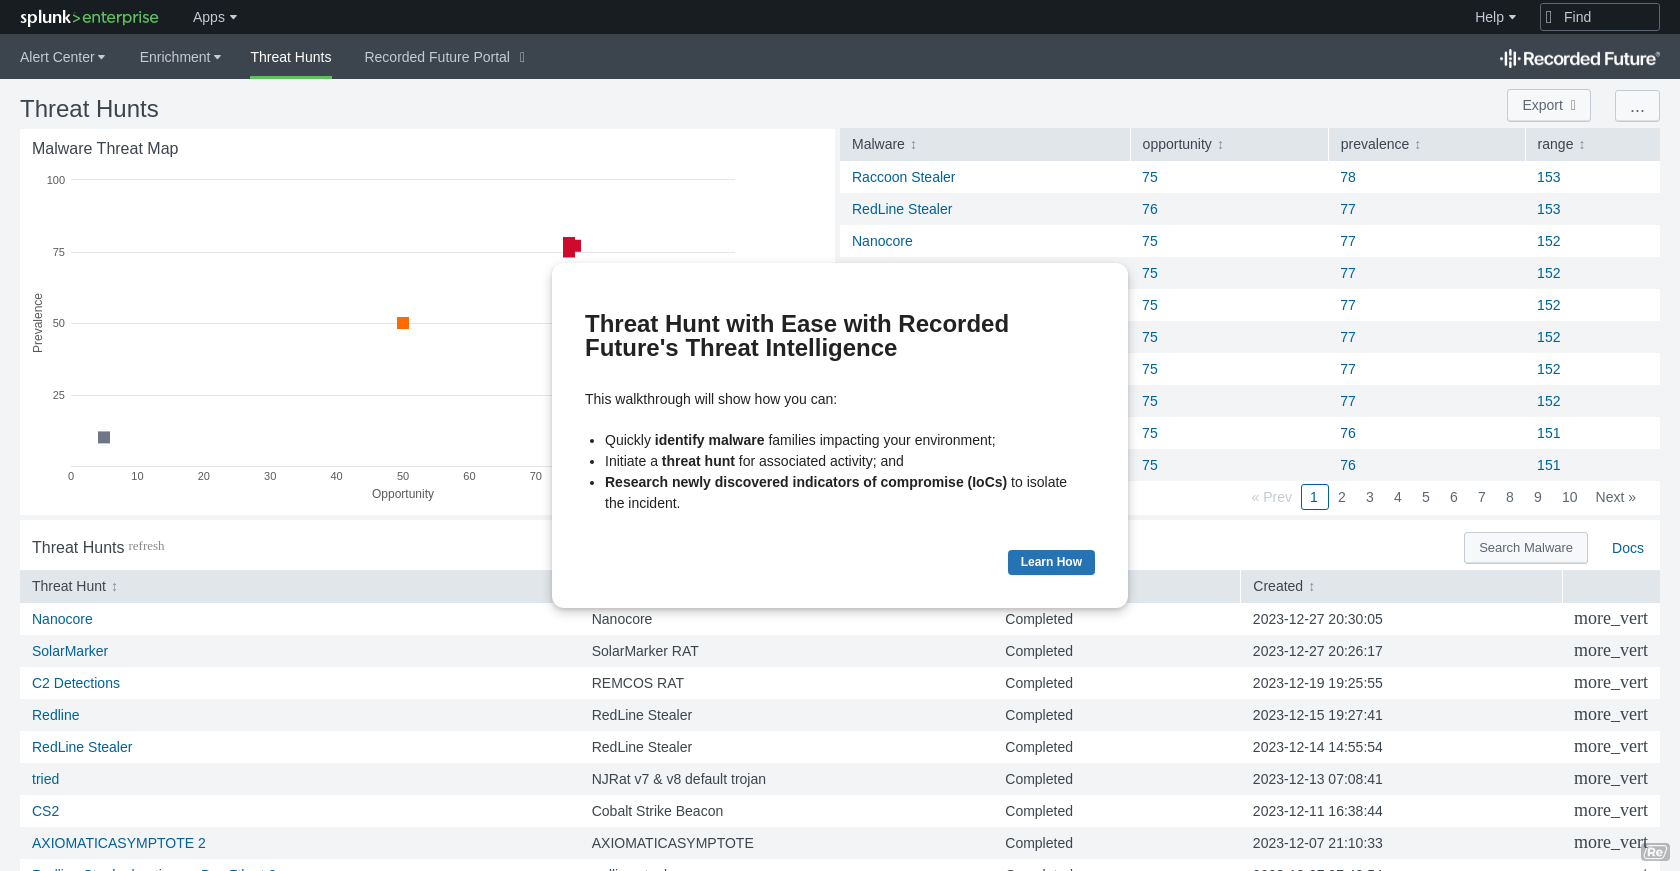Open the Export dropdown button
The image size is (1680, 871).
(x=1549, y=105)
